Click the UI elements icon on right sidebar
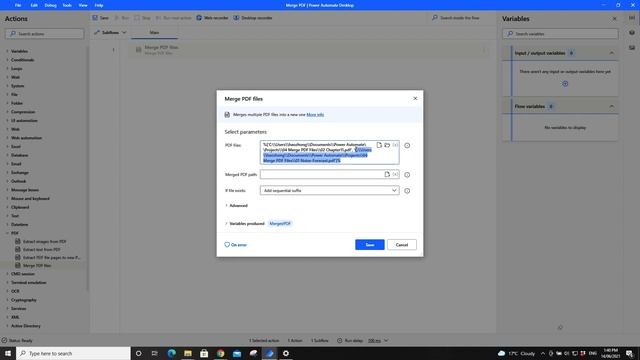 [632, 33]
